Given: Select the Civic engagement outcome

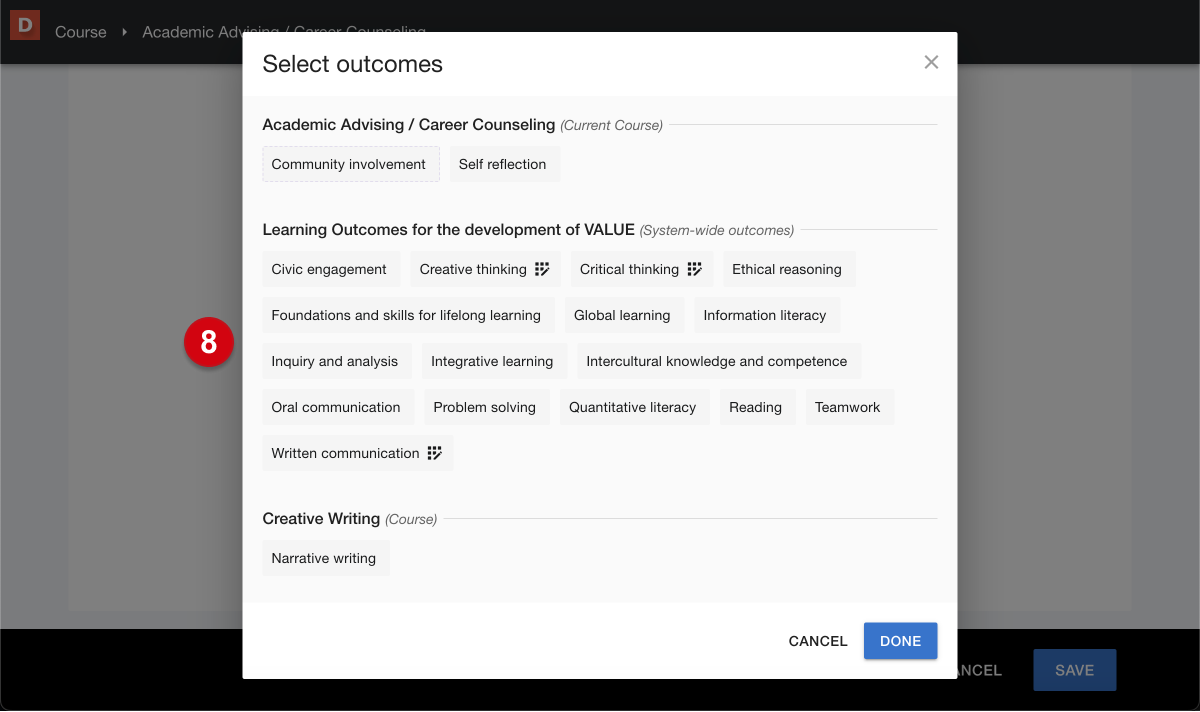Looking at the screenshot, I should tap(329, 269).
